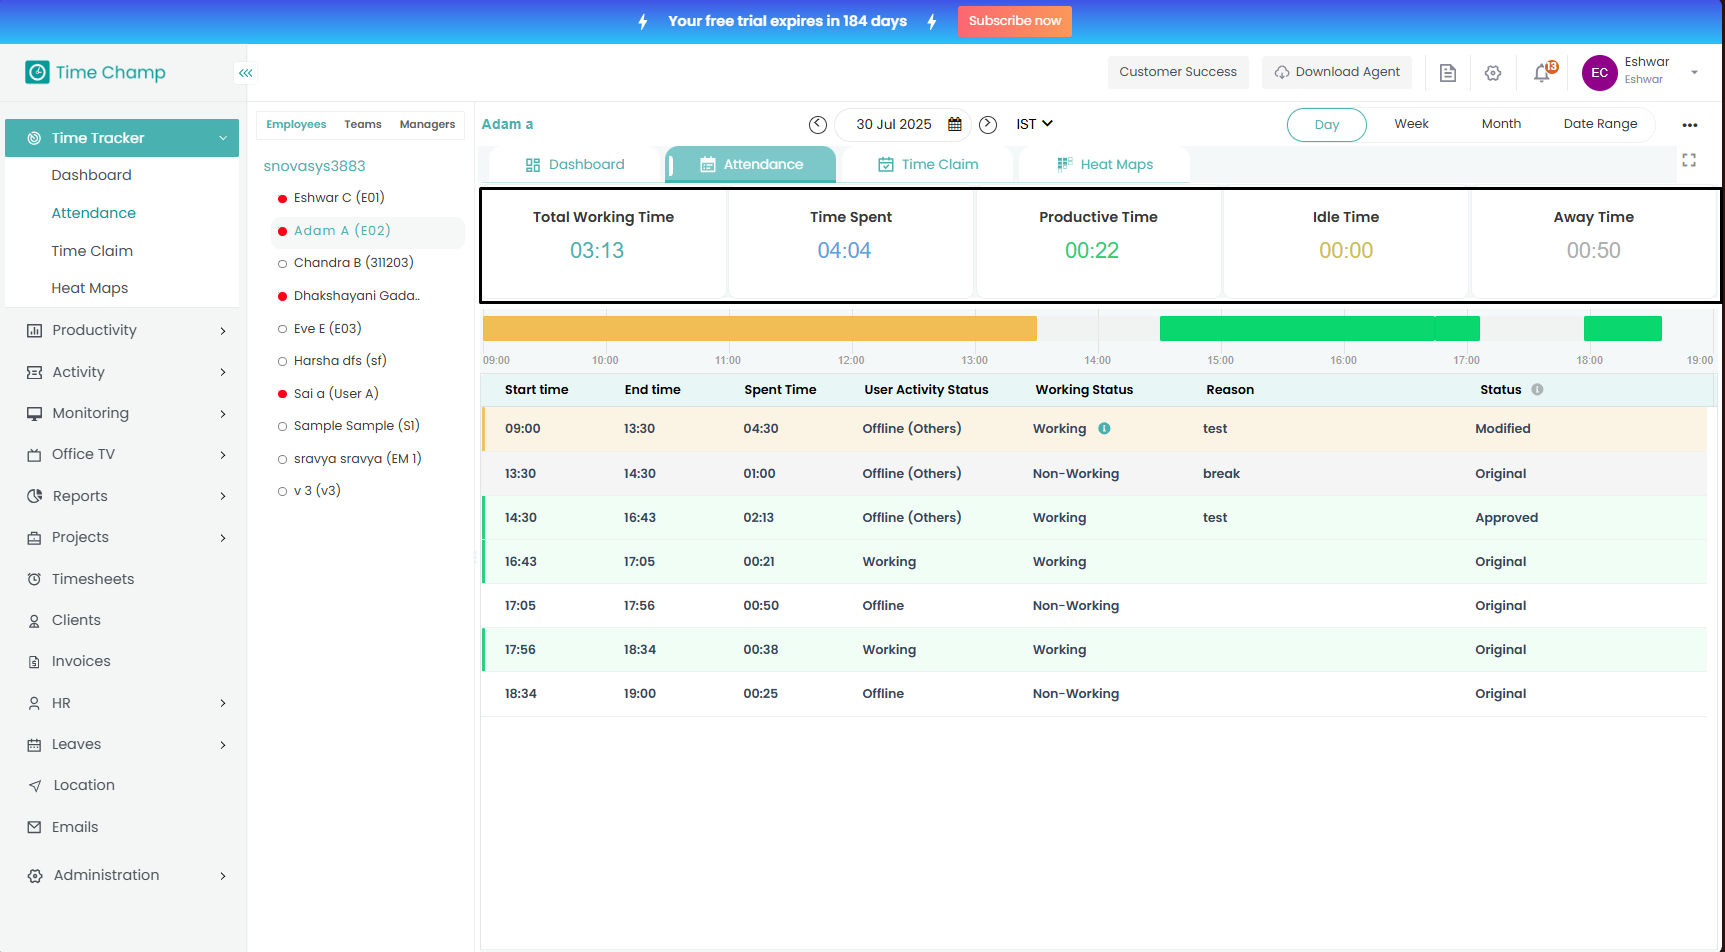
Task: Click the orange timeline bar segment
Action: (x=759, y=328)
